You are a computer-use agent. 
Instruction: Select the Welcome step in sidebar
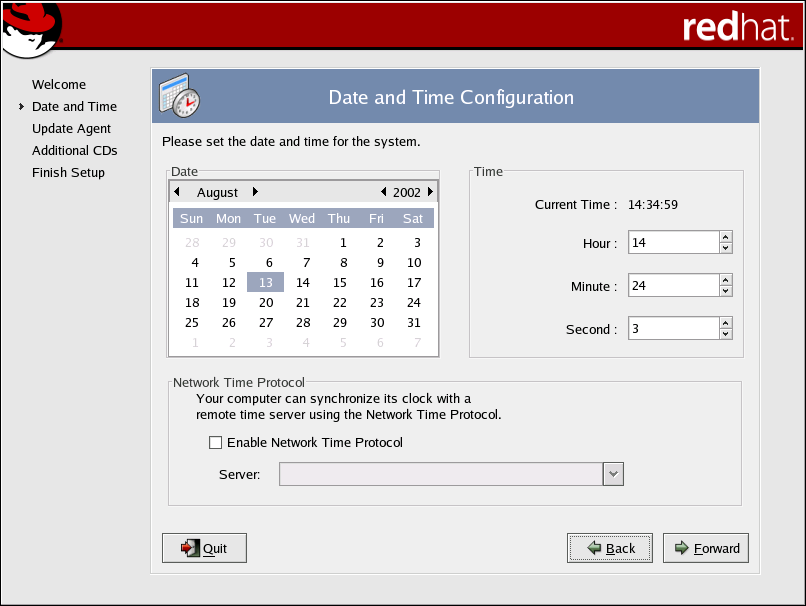59,85
